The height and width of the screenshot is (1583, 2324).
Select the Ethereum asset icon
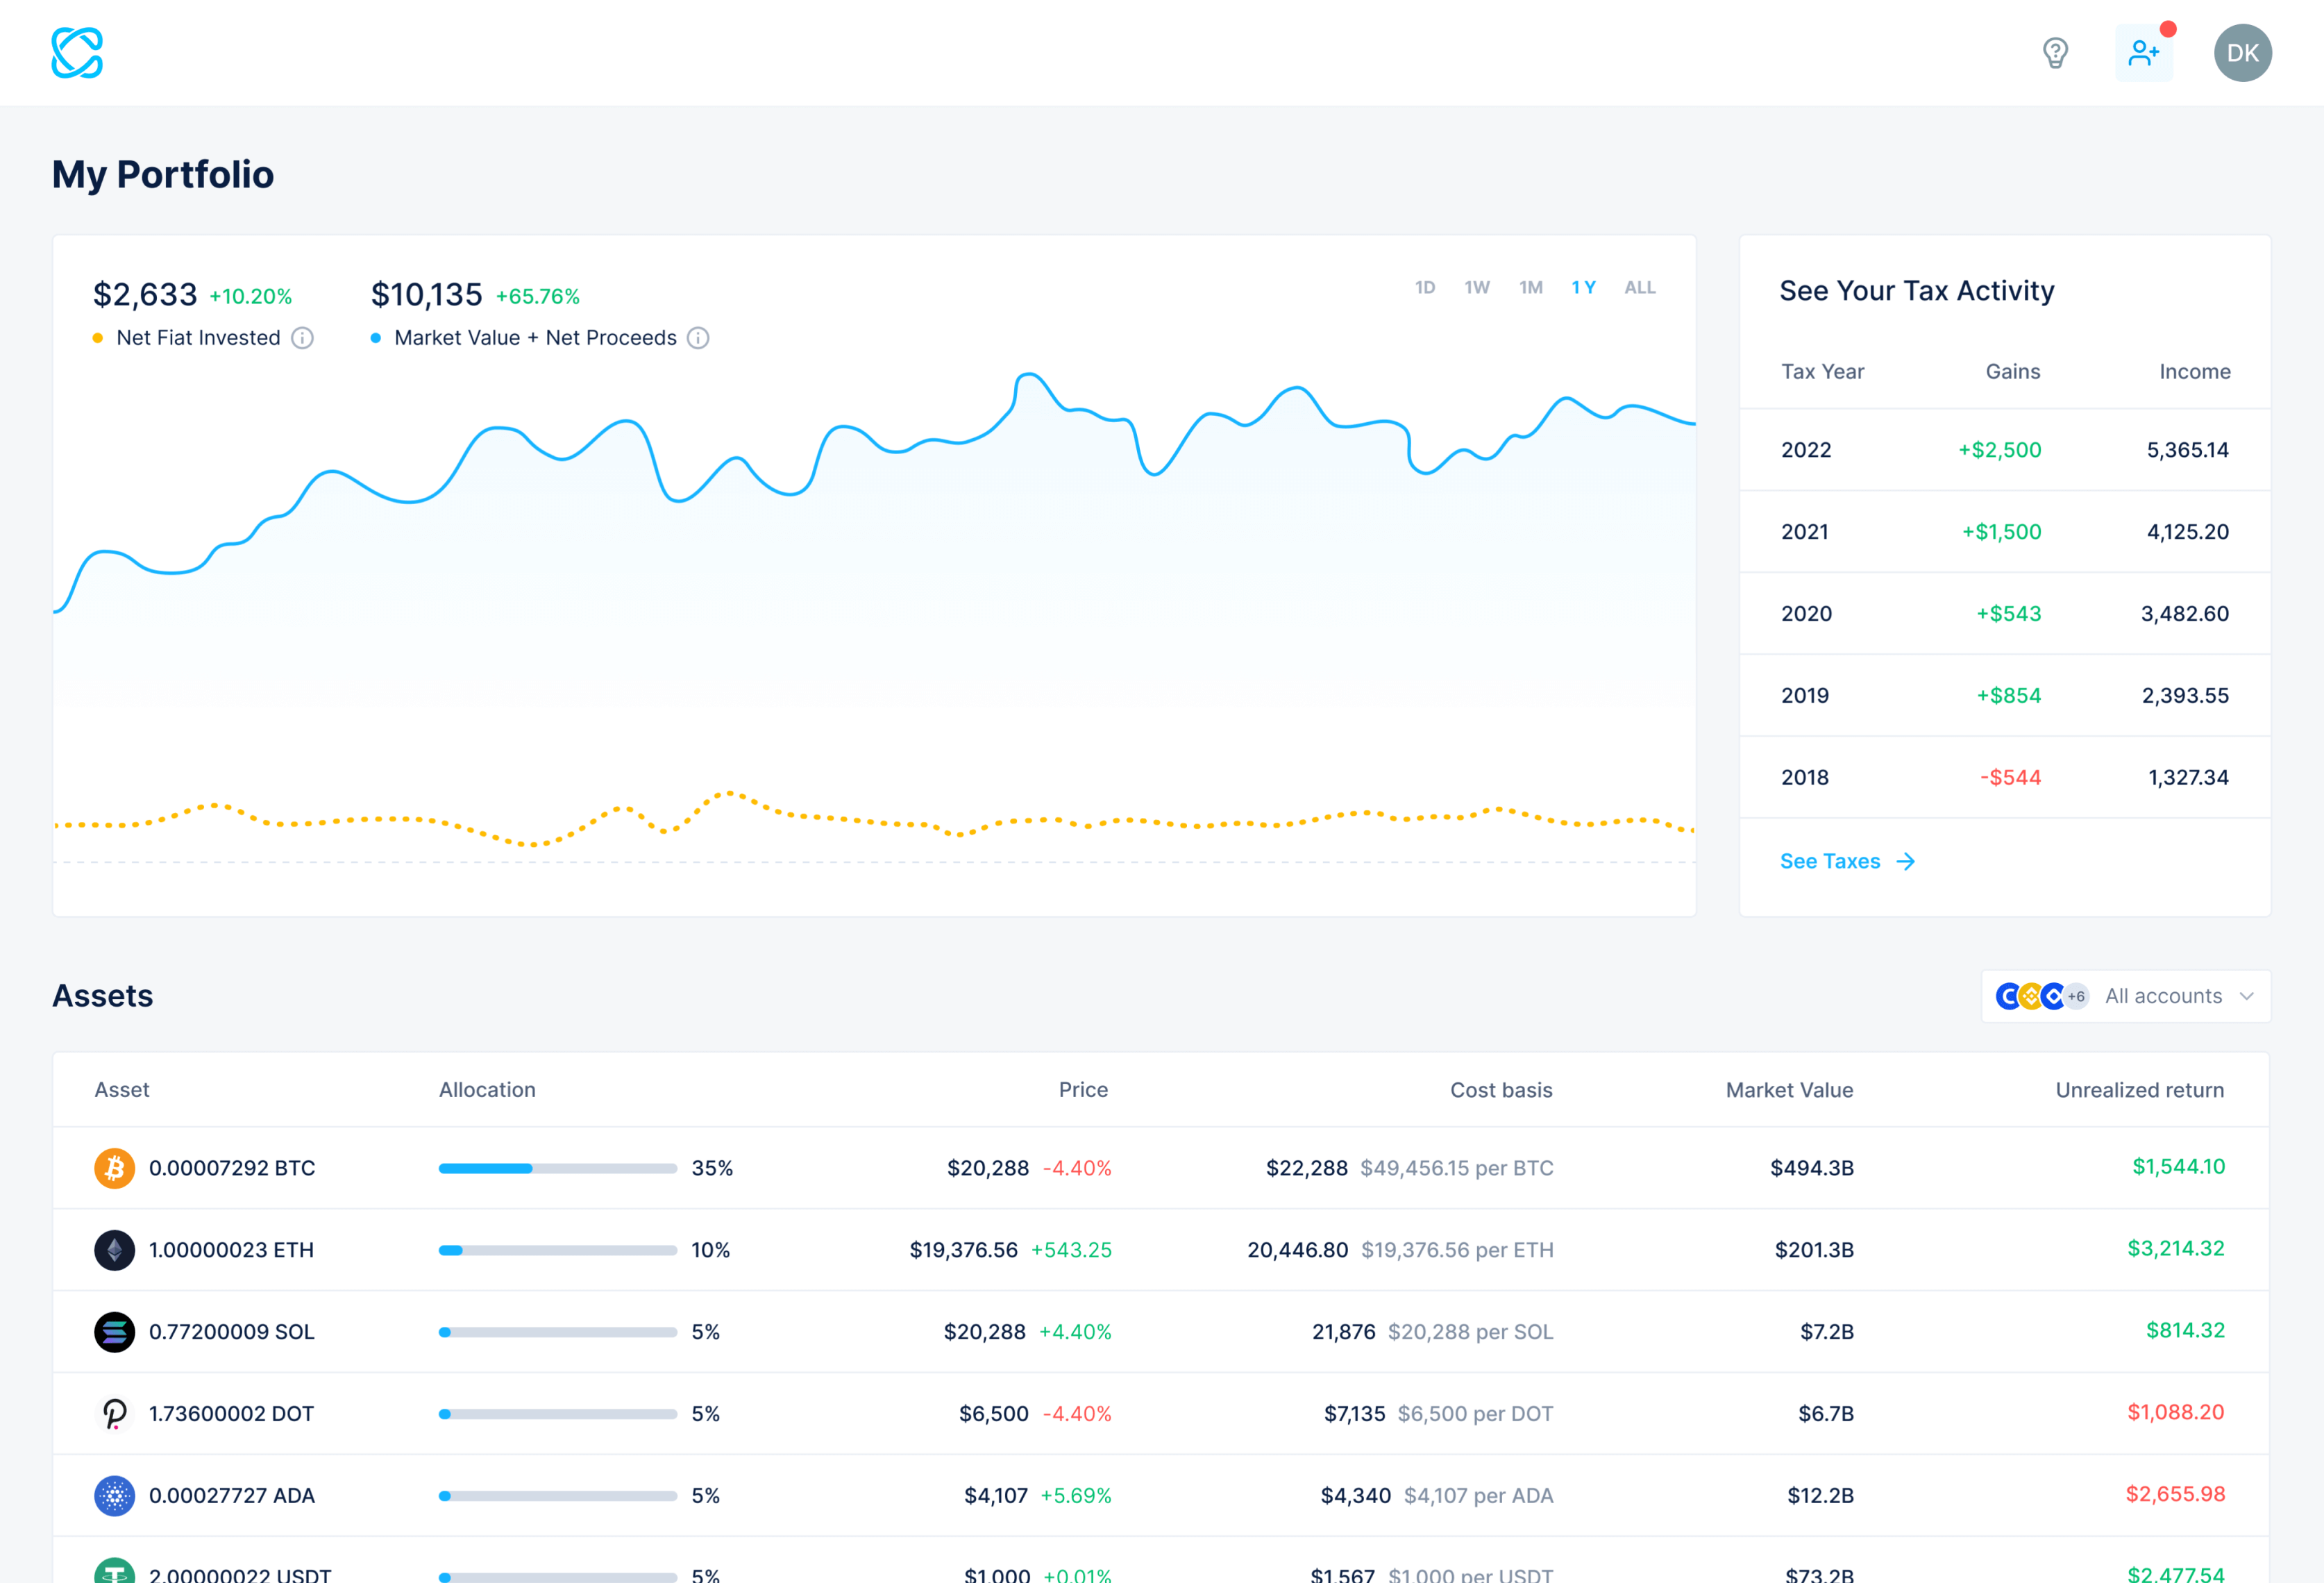[x=115, y=1249]
